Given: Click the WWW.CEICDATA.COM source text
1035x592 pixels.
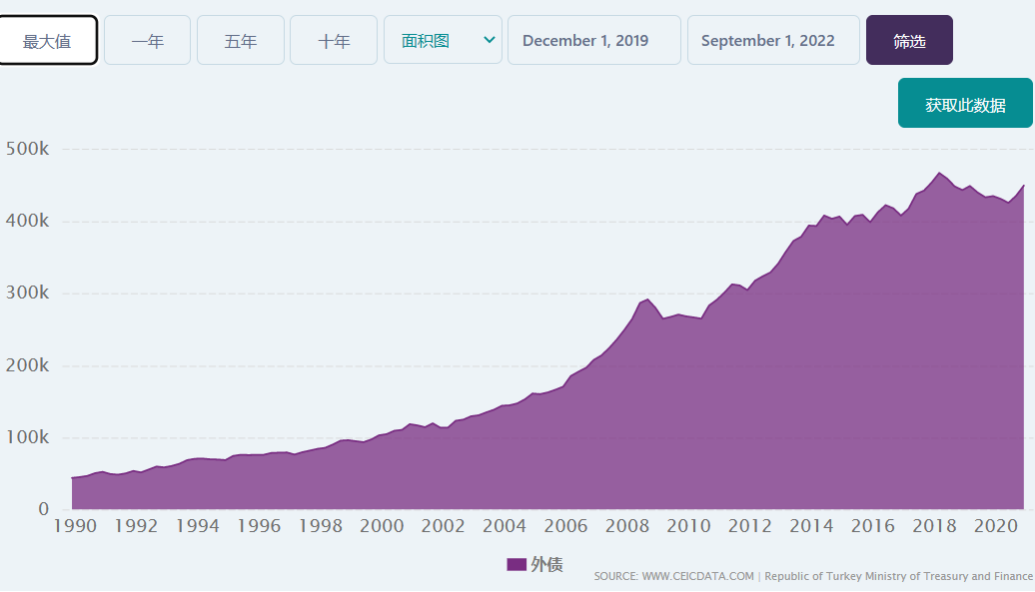Looking at the screenshot, I should click(698, 576).
